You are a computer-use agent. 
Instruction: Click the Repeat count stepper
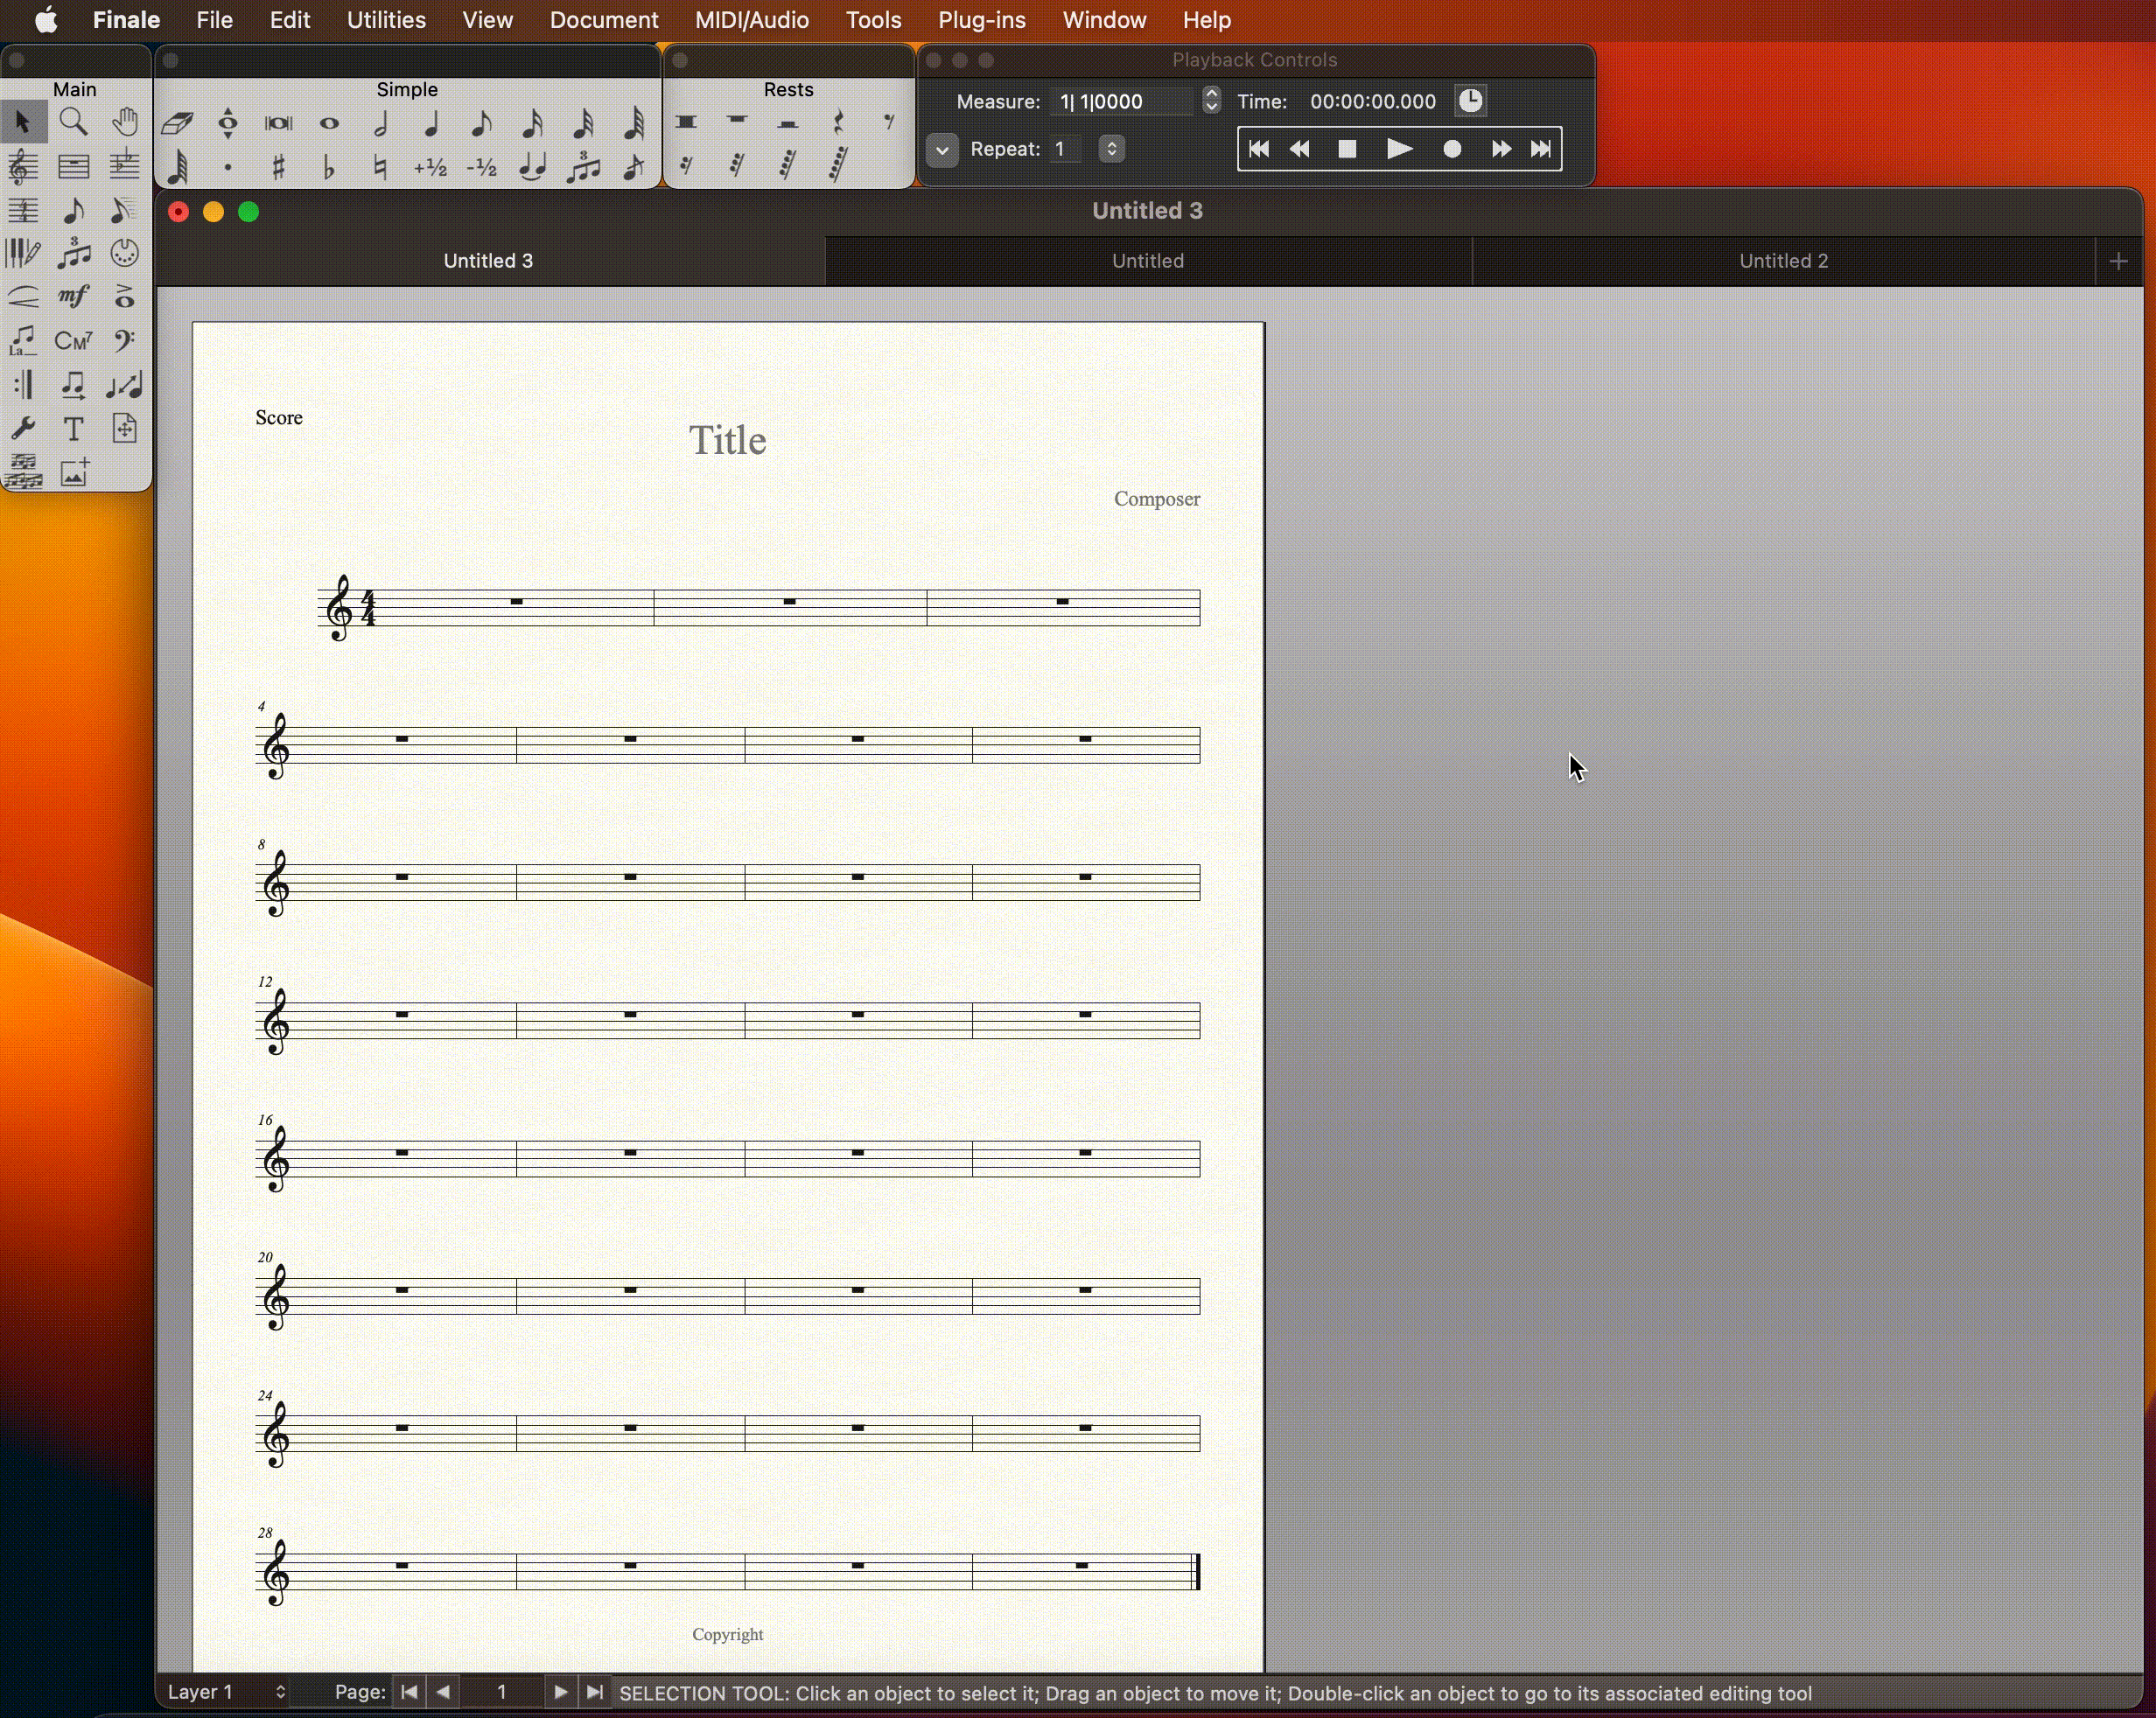point(1111,149)
